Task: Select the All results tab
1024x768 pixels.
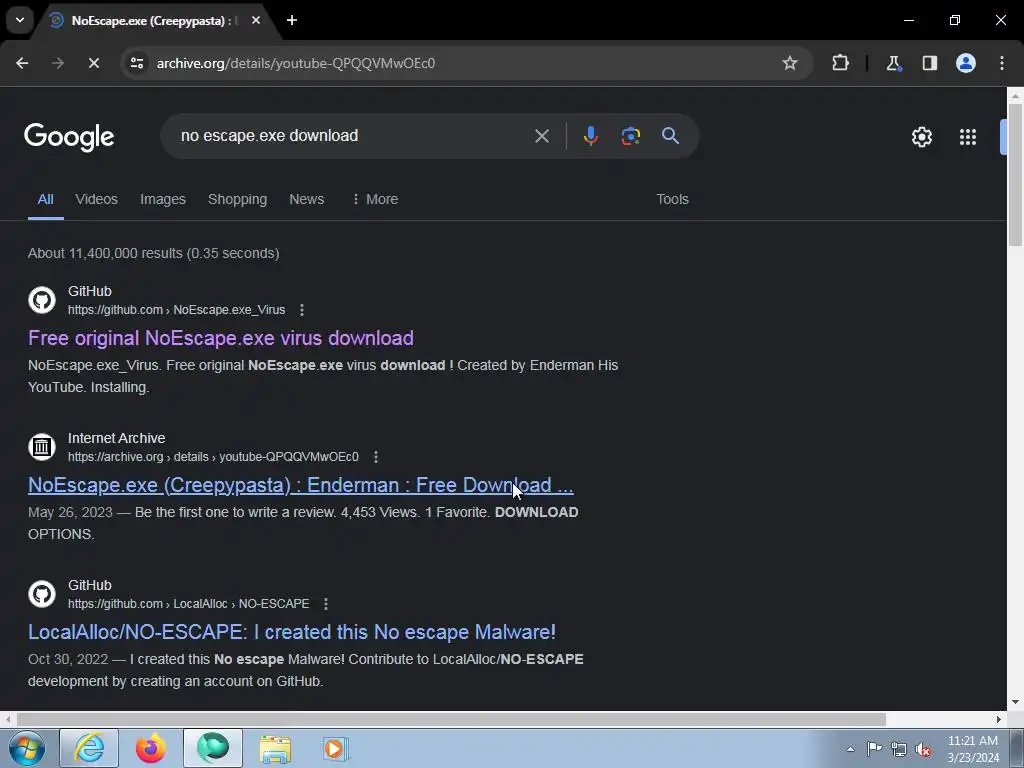Action: coord(45,199)
